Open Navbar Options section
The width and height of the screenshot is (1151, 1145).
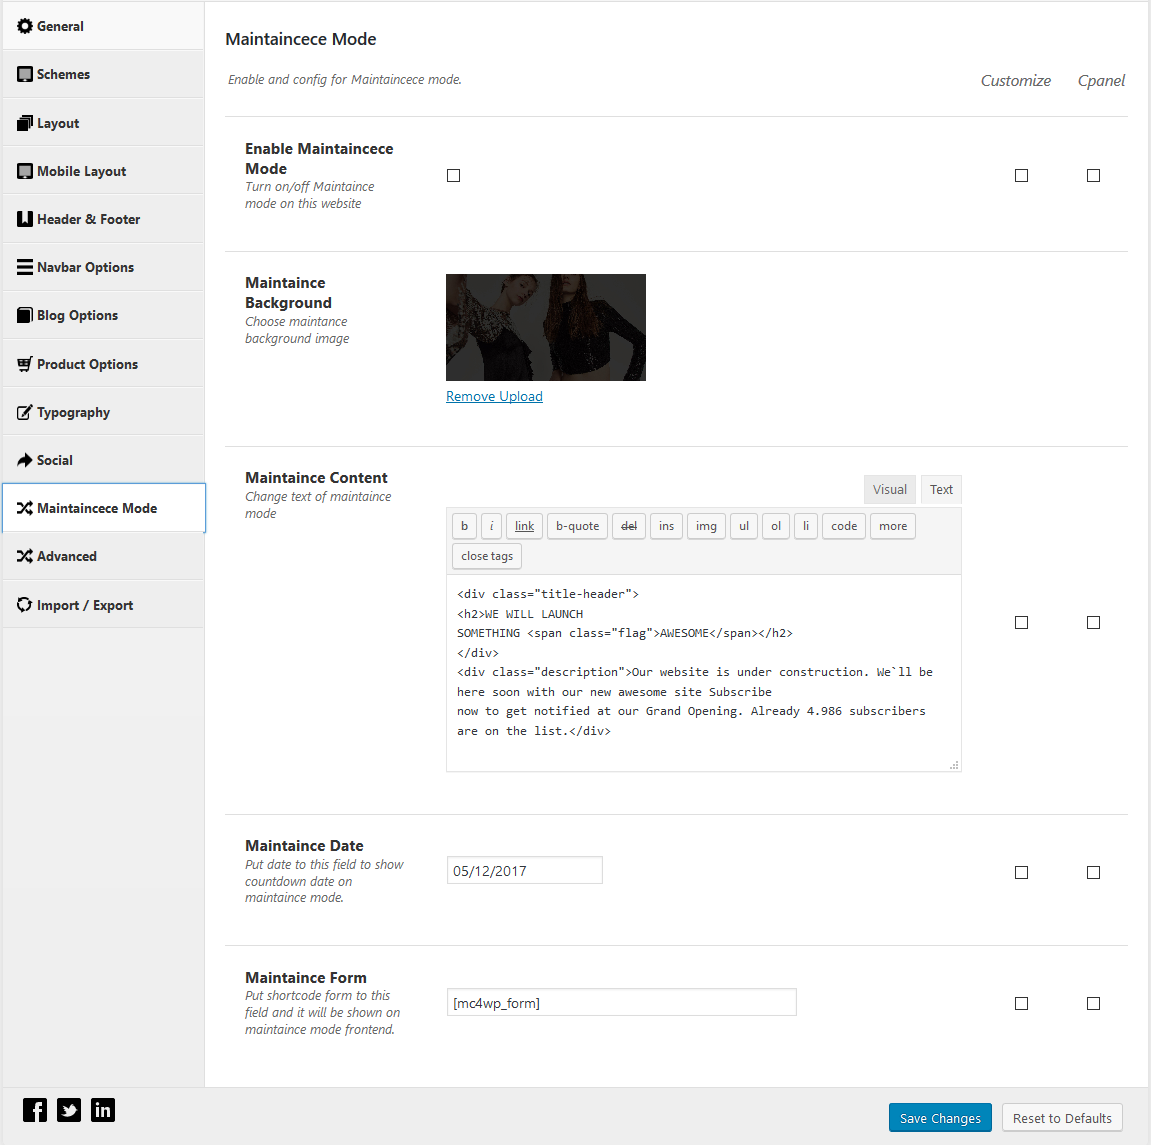[103, 267]
